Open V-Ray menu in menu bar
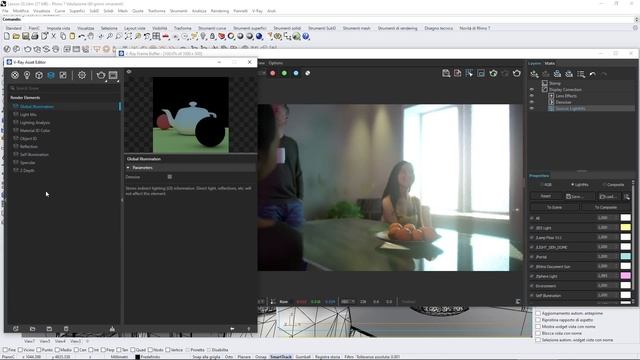This screenshot has height=360, width=640. pyautogui.click(x=257, y=11)
